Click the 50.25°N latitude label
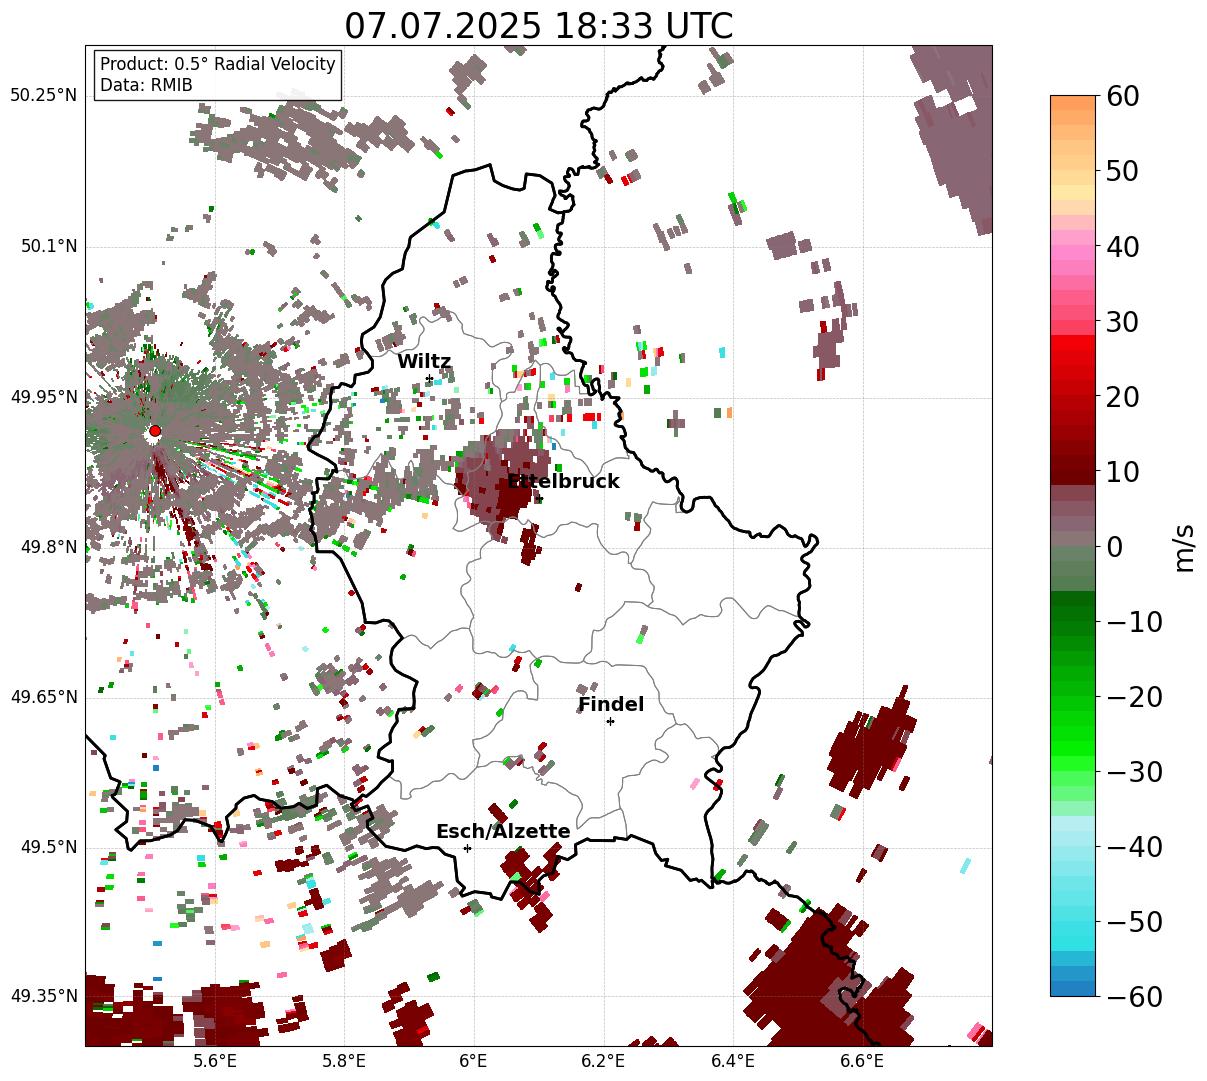 [x=43, y=96]
